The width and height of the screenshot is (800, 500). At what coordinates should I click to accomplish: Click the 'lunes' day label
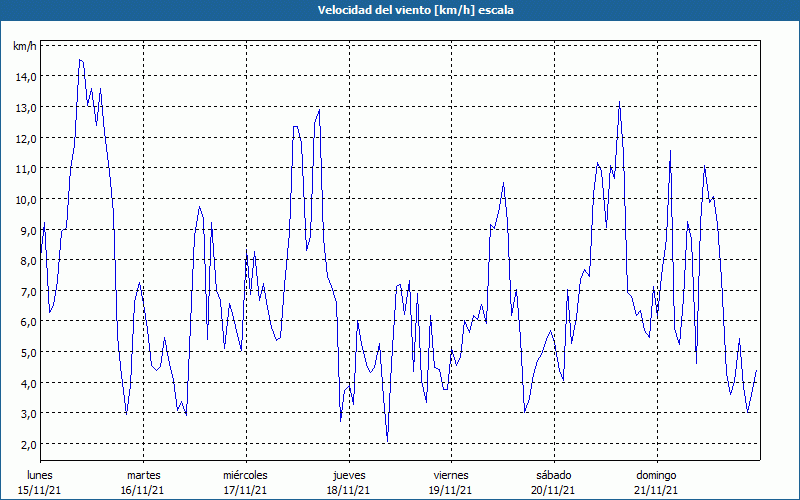(39, 475)
